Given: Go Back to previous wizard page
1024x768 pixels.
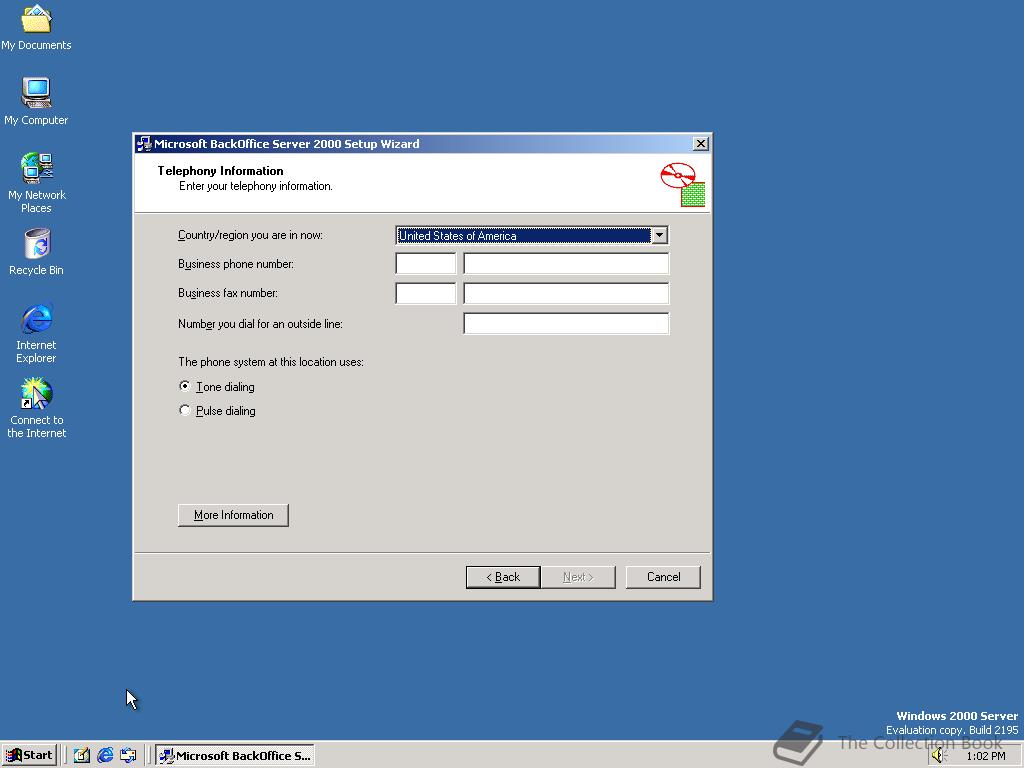Looking at the screenshot, I should pyautogui.click(x=503, y=577).
